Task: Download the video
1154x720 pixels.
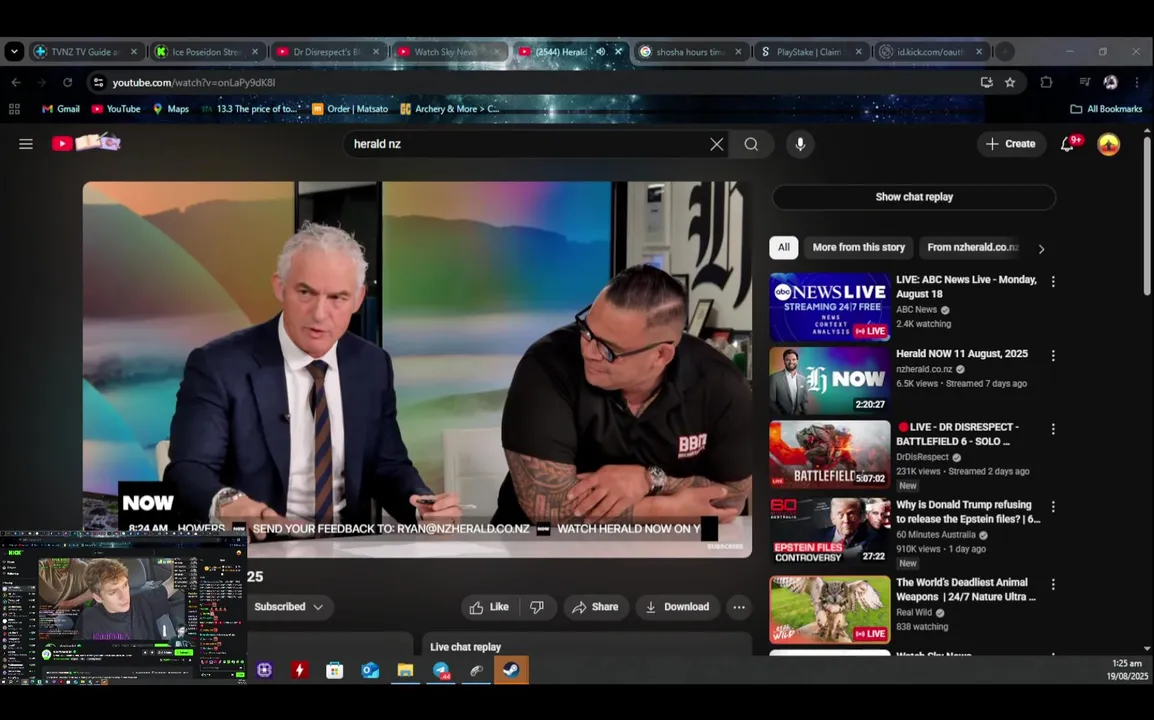Action: point(677,607)
